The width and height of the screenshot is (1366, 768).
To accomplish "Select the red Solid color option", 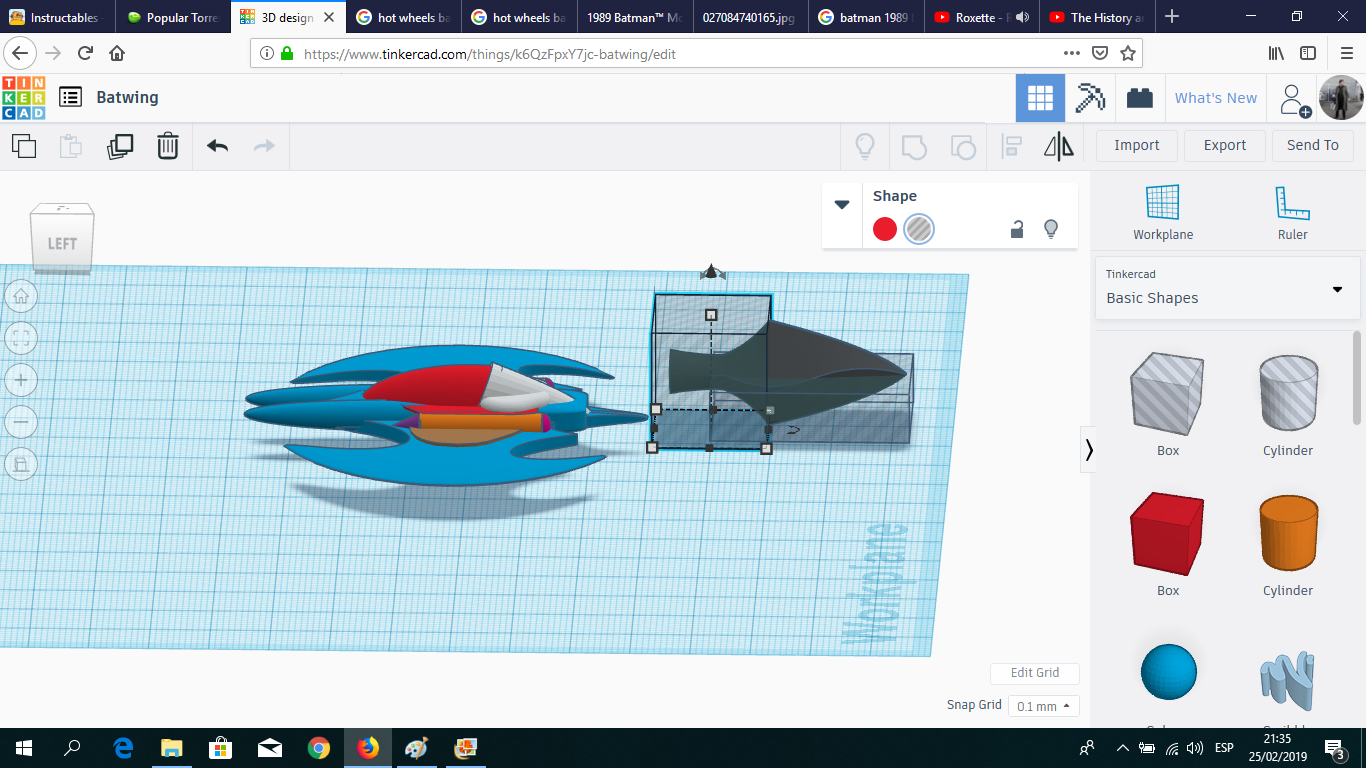I will (885, 229).
